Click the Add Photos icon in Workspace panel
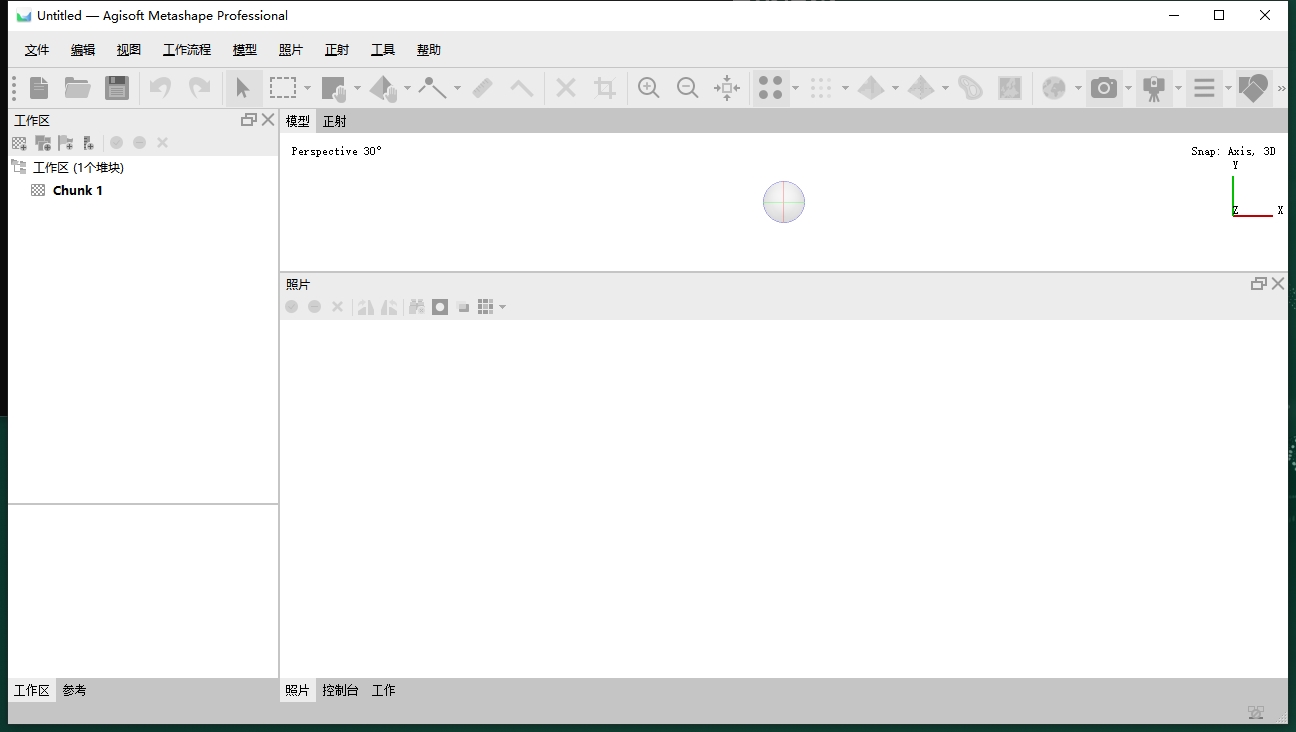The width and height of the screenshot is (1296, 732). pos(43,142)
